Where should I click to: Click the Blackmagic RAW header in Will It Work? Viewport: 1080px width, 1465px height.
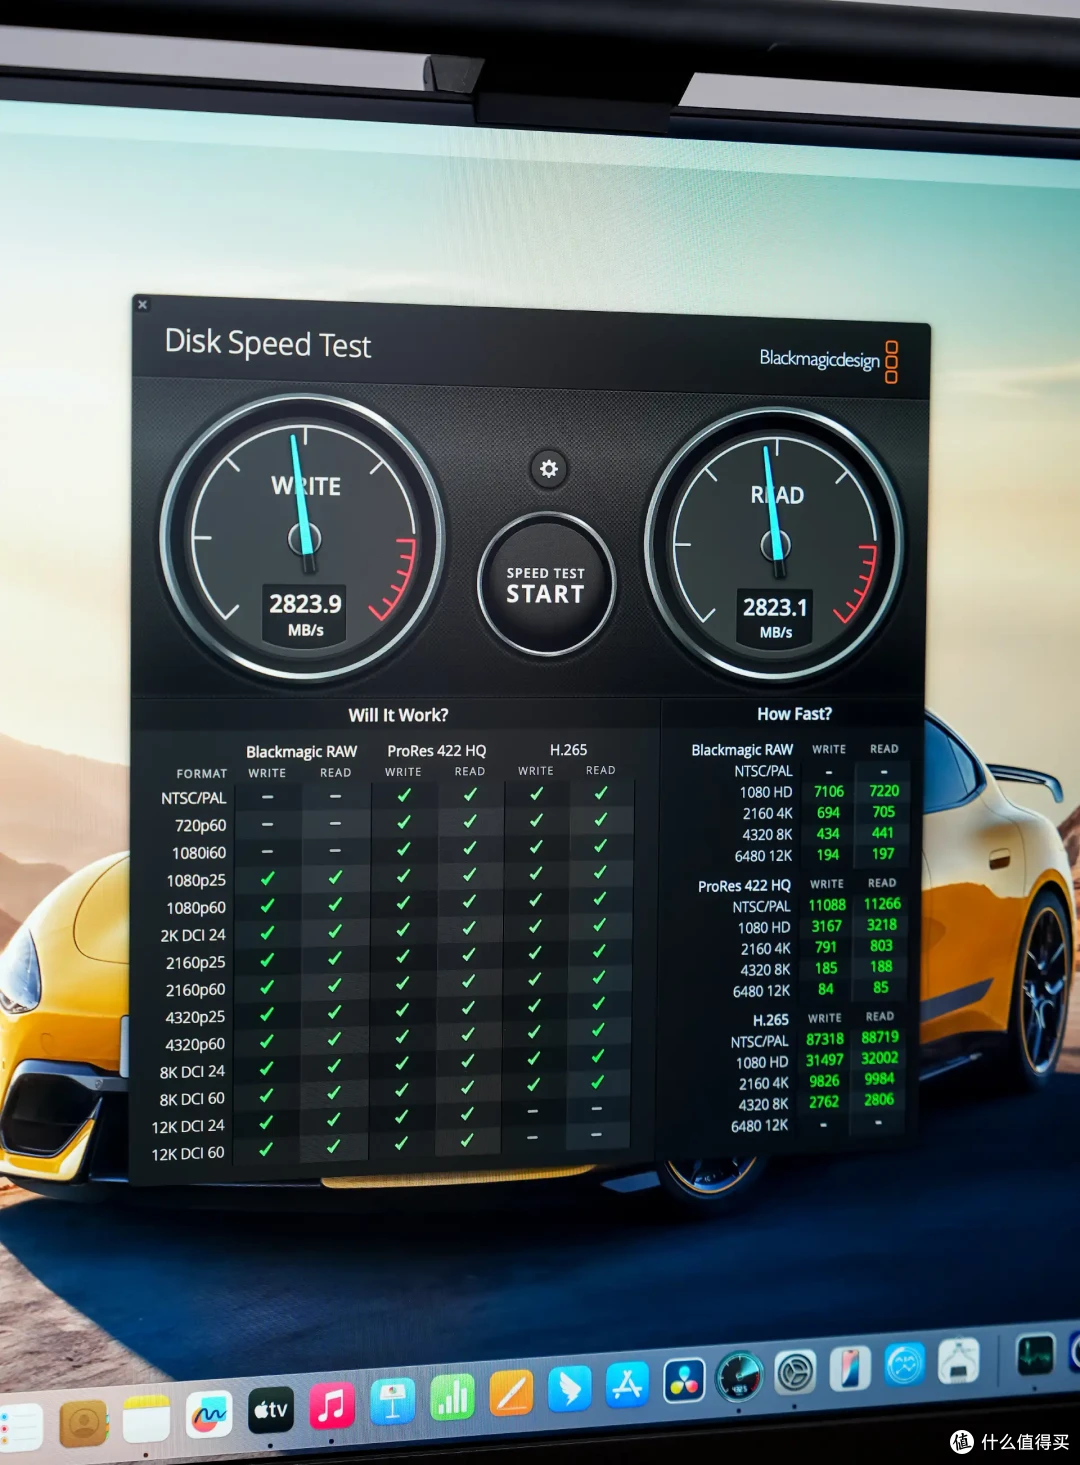point(301,752)
